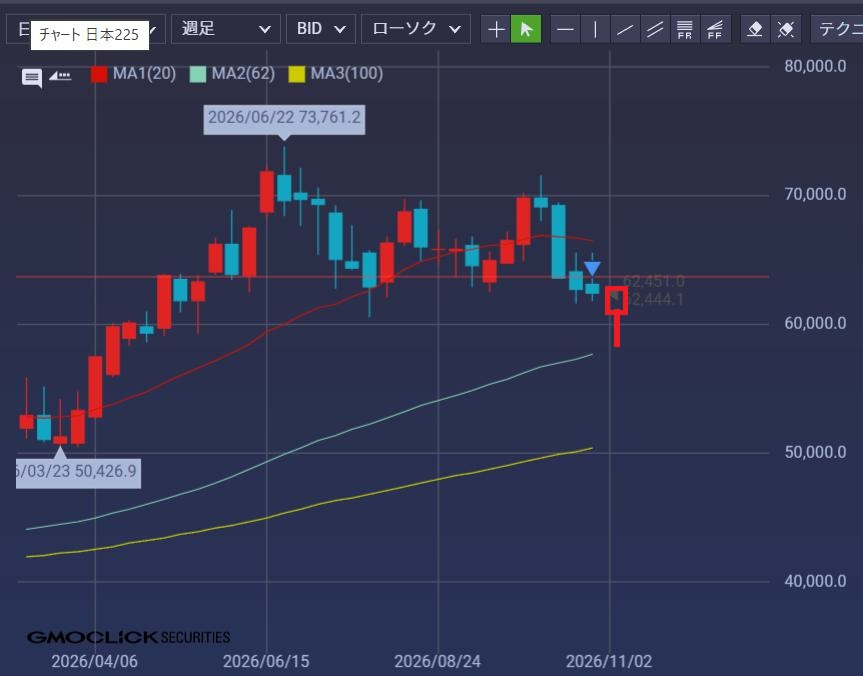Activate the green arrow pointer tool
The image size is (863, 676).
coord(526,29)
